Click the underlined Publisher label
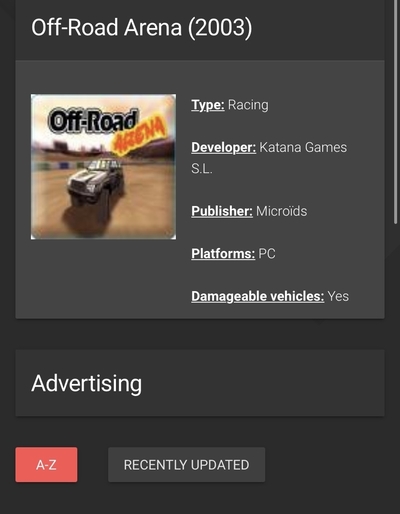The image size is (400, 514). click(x=222, y=211)
